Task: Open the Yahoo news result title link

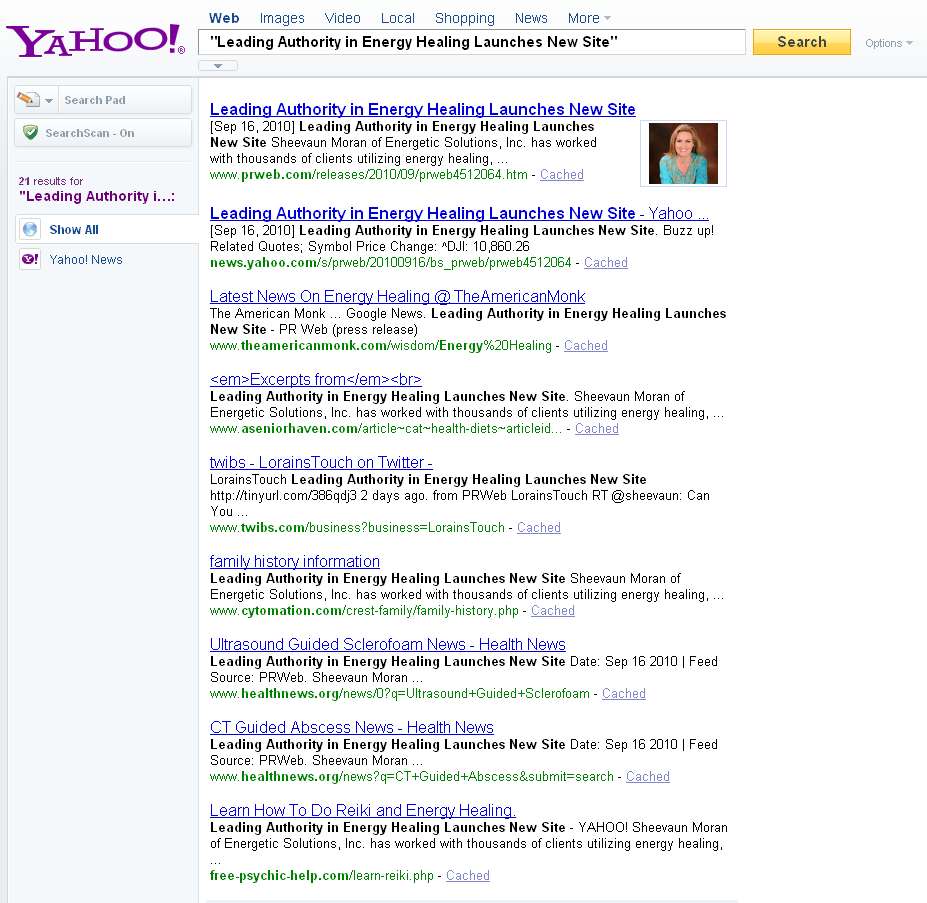Action: [459, 213]
